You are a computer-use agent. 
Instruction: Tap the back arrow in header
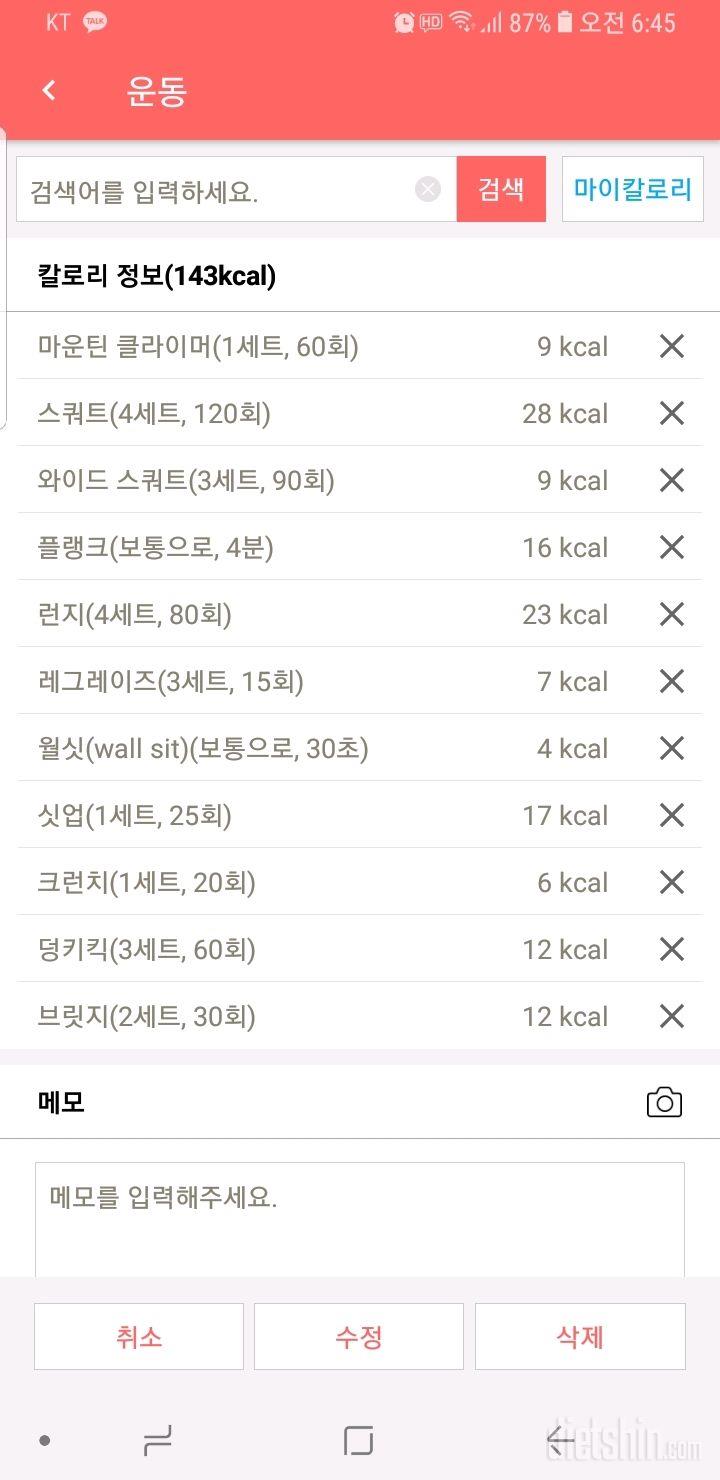(49, 91)
